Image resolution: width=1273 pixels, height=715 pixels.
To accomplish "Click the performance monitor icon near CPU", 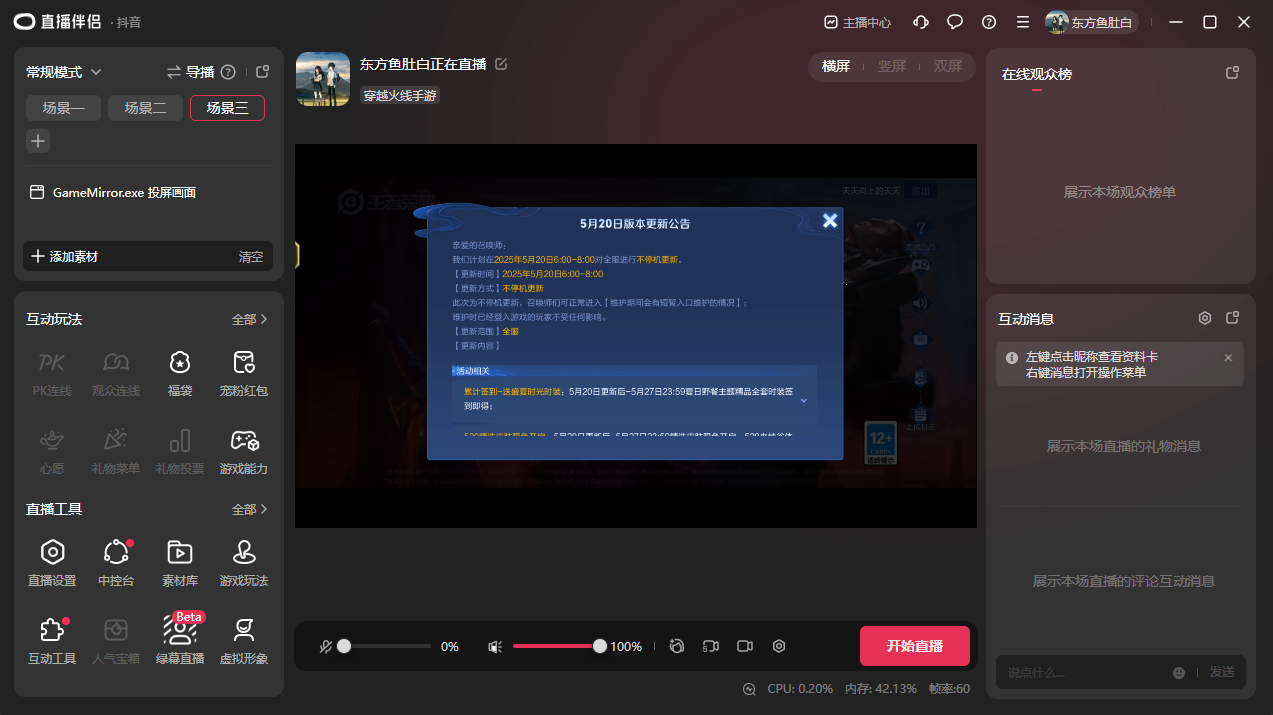I will coord(750,688).
